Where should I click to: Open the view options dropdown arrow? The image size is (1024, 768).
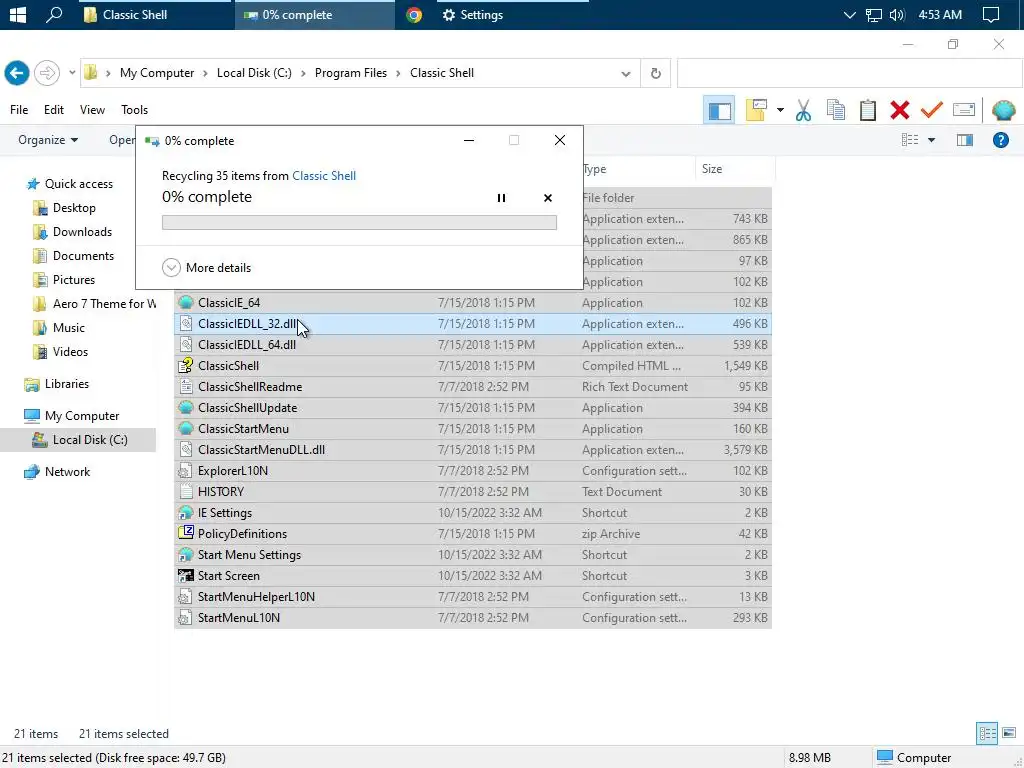pyautogui.click(x=931, y=140)
